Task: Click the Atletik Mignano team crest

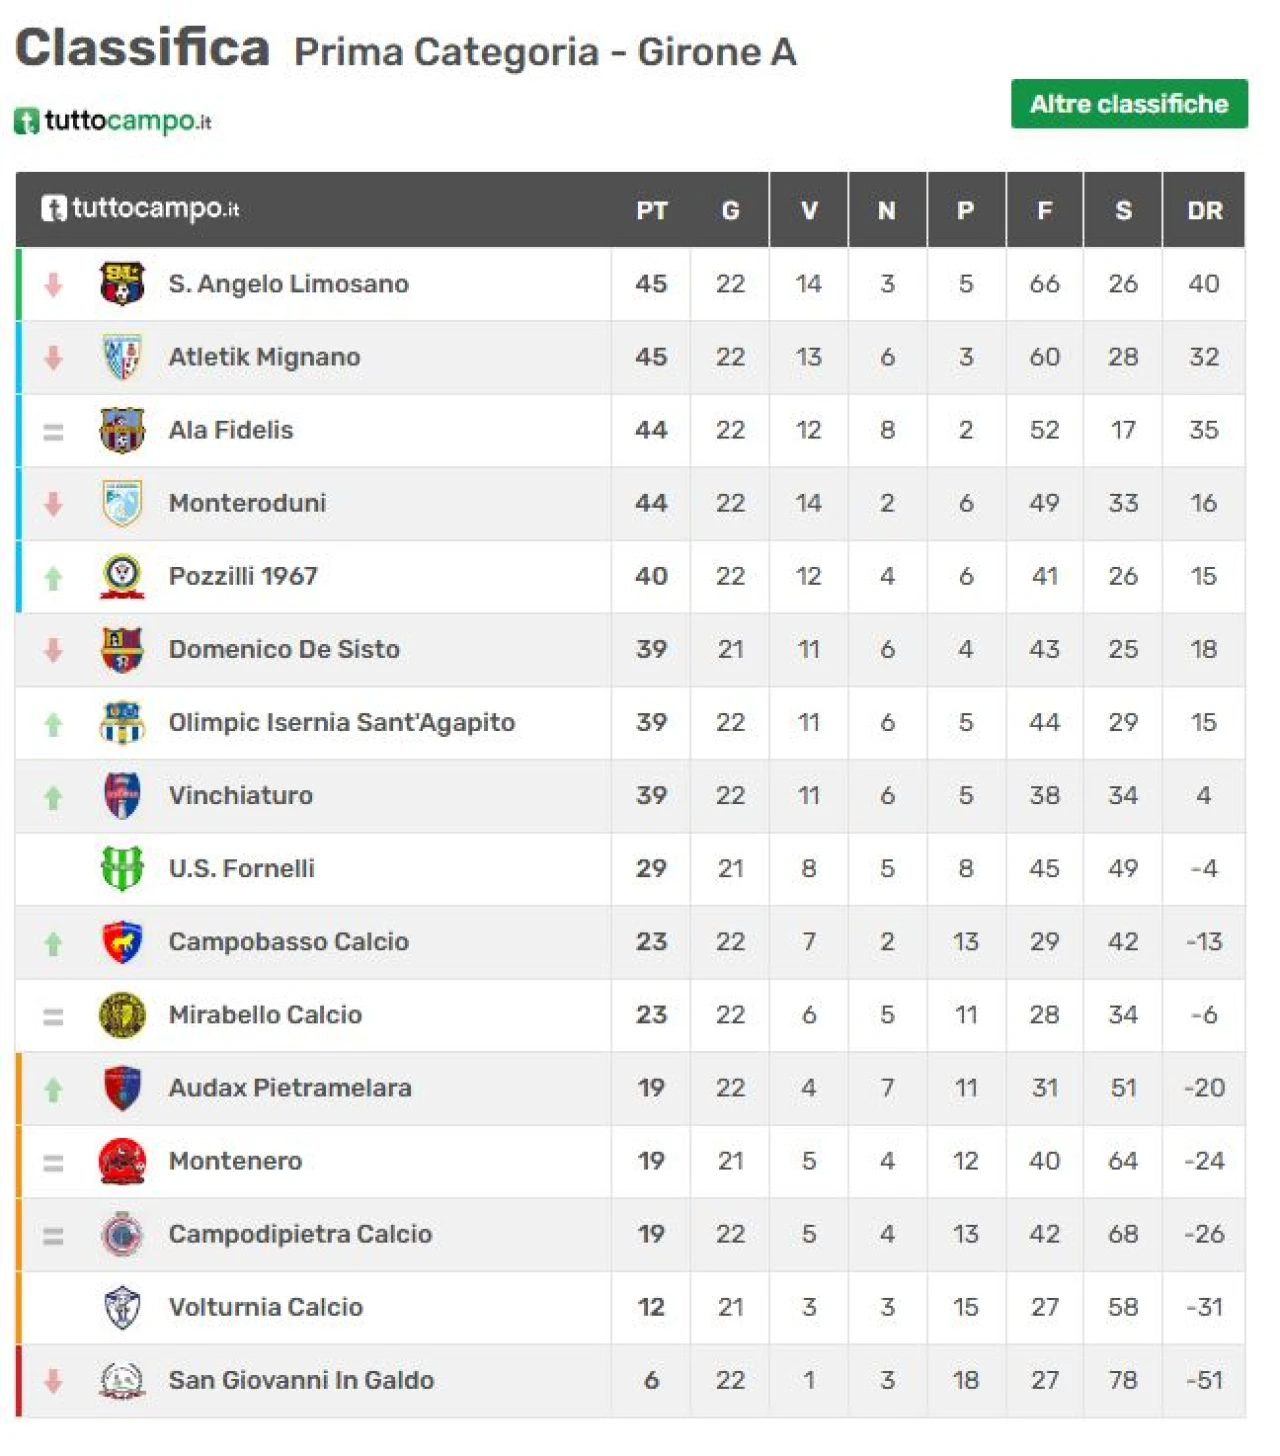Action: pos(122,357)
